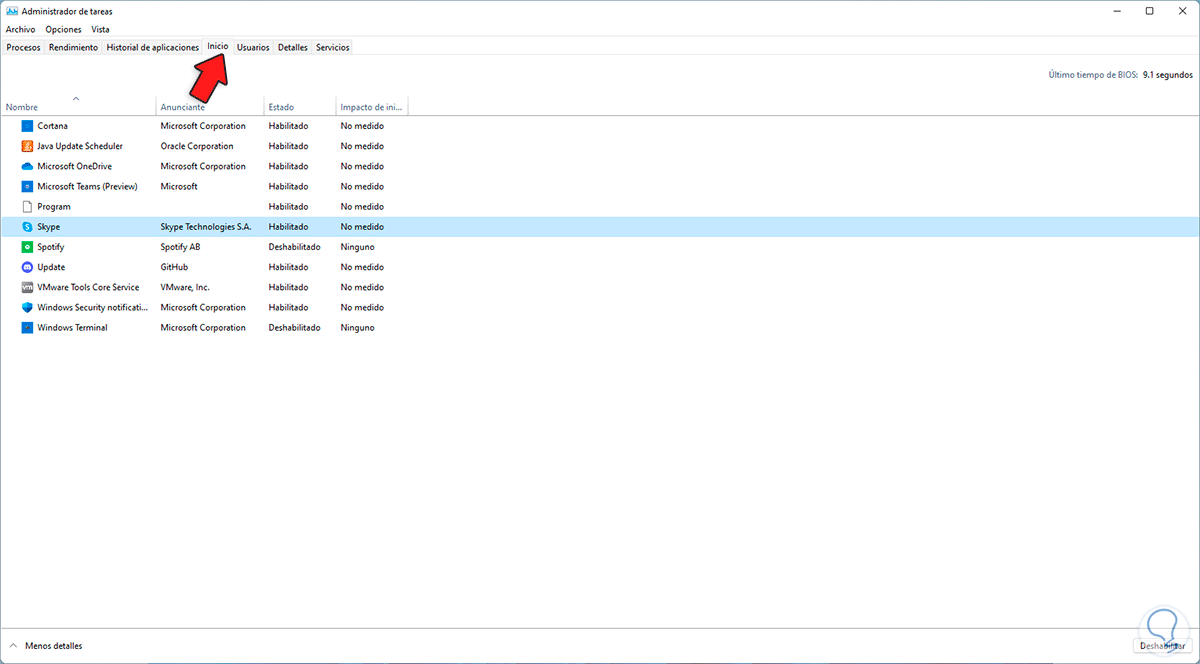Click Skype Technologies S.A. publisher cell
1200x664 pixels.
click(x=206, y=227)
